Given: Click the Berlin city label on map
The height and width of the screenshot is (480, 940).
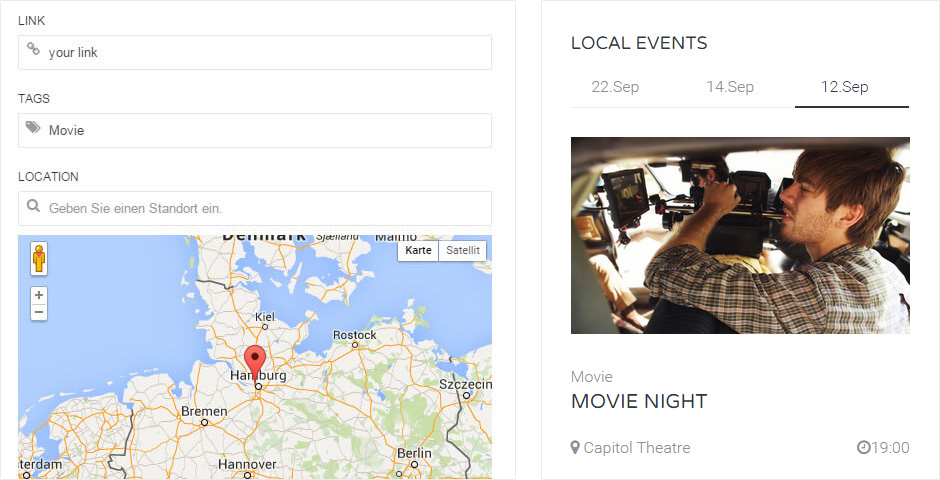Looking at the screenshot, I should pos(414,452).
